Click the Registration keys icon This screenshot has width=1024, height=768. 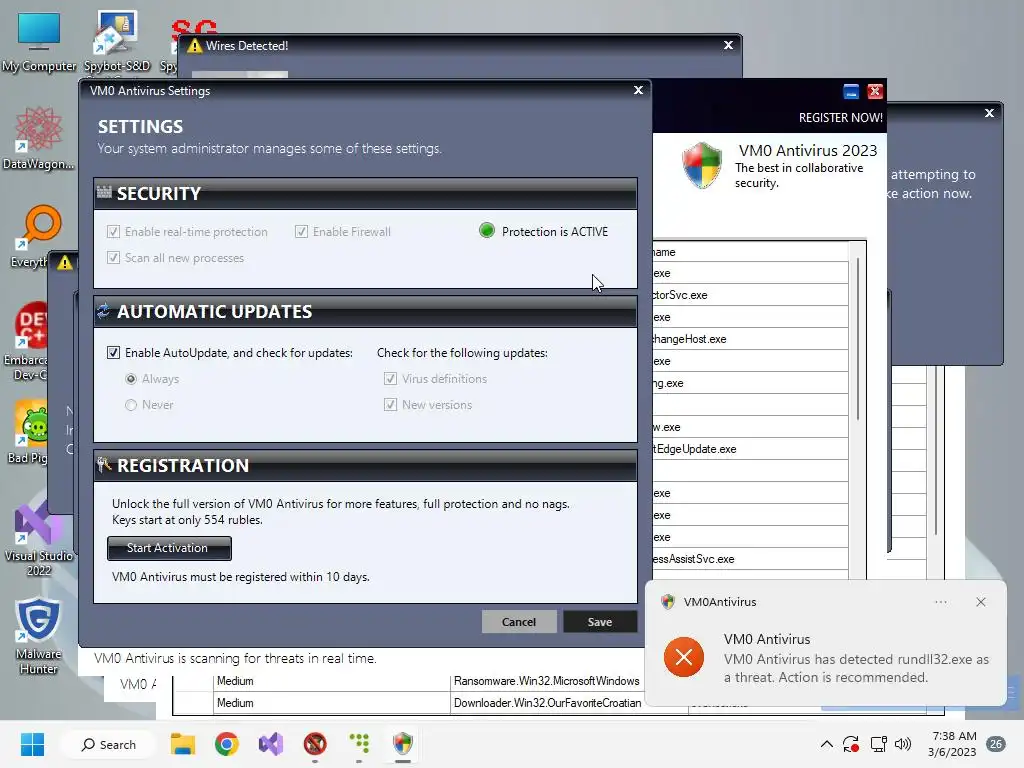point(104,465)
